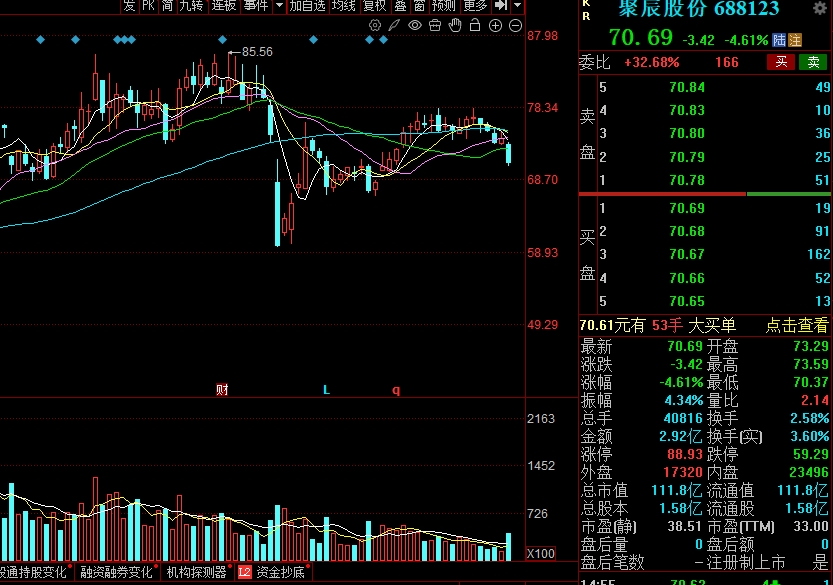Zoom in with the plus circle icon
Image resolution: width=833 pixels, height=585 pixels.
pyautogui.click(x=495, y=26)
